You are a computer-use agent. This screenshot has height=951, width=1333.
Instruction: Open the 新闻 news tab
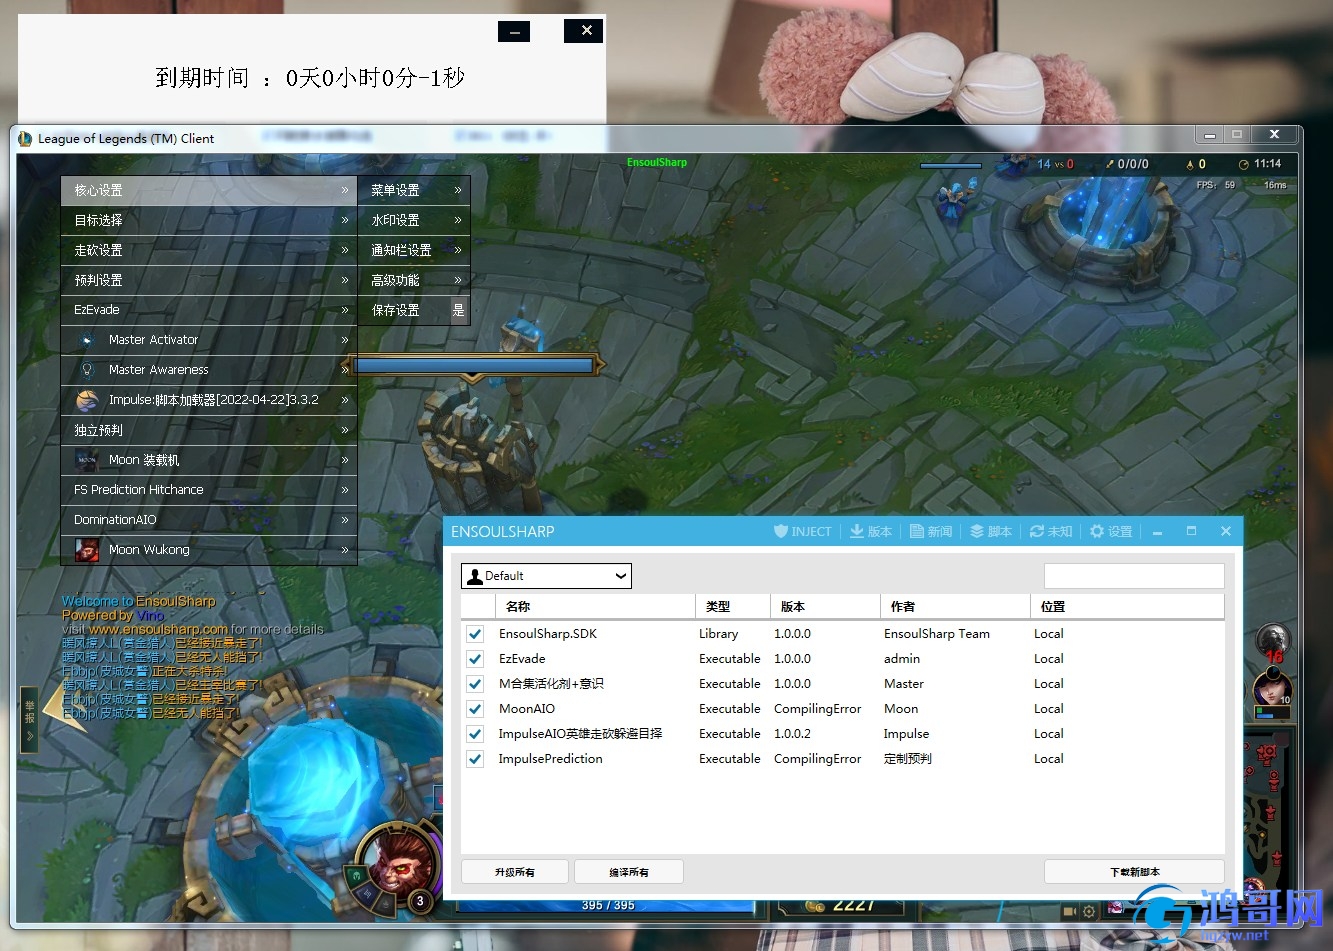[931, 531]
